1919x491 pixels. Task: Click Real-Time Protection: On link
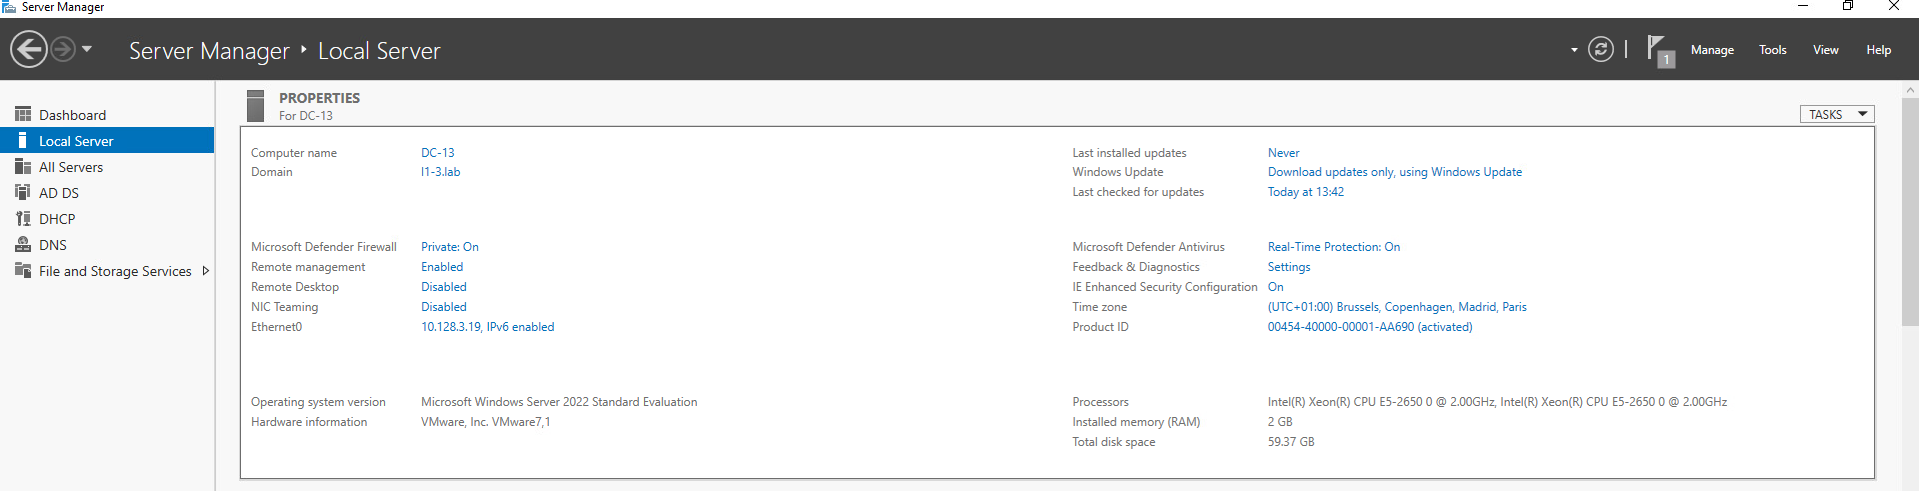point(1333,247)
